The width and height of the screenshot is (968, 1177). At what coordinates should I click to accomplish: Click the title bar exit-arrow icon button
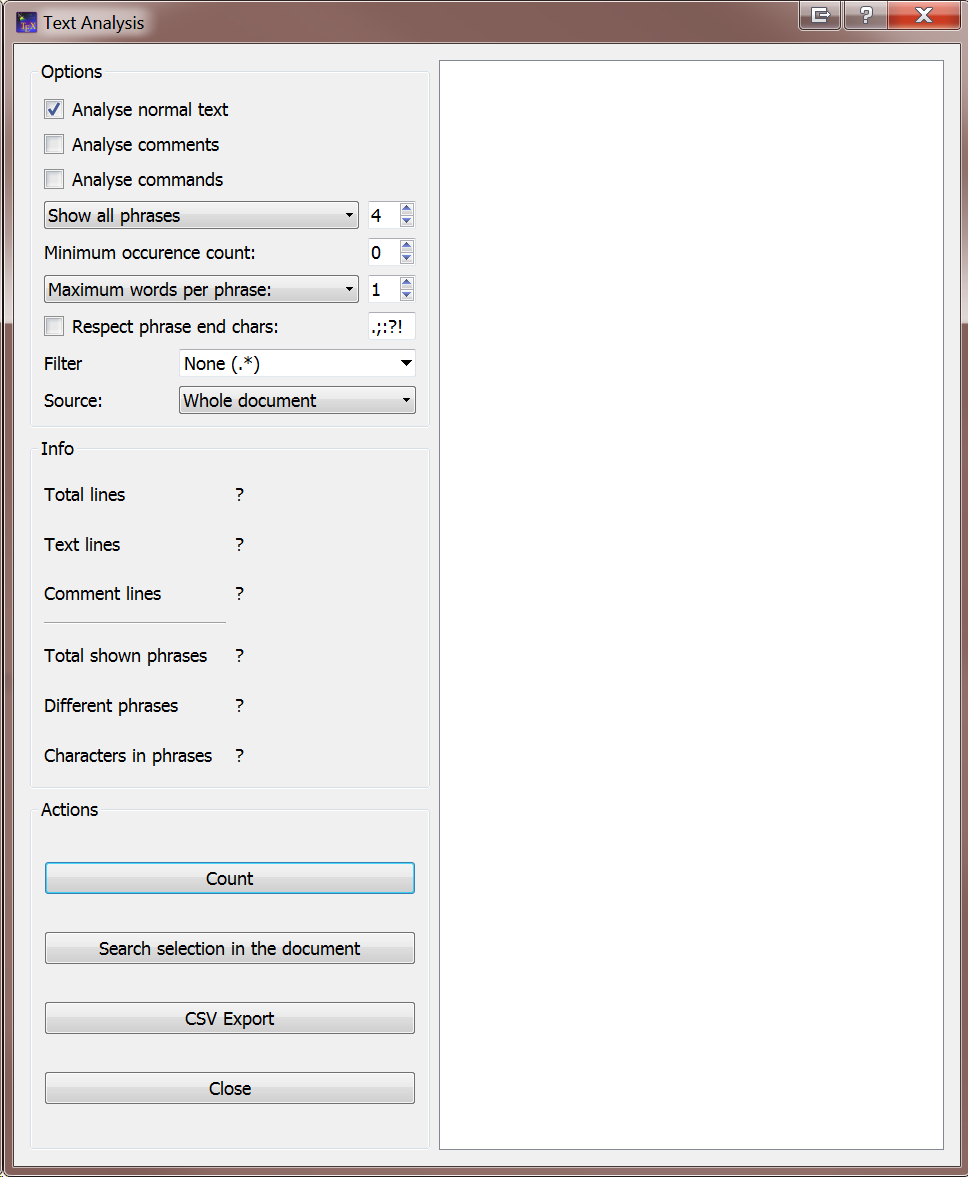(x=819, y=15)
